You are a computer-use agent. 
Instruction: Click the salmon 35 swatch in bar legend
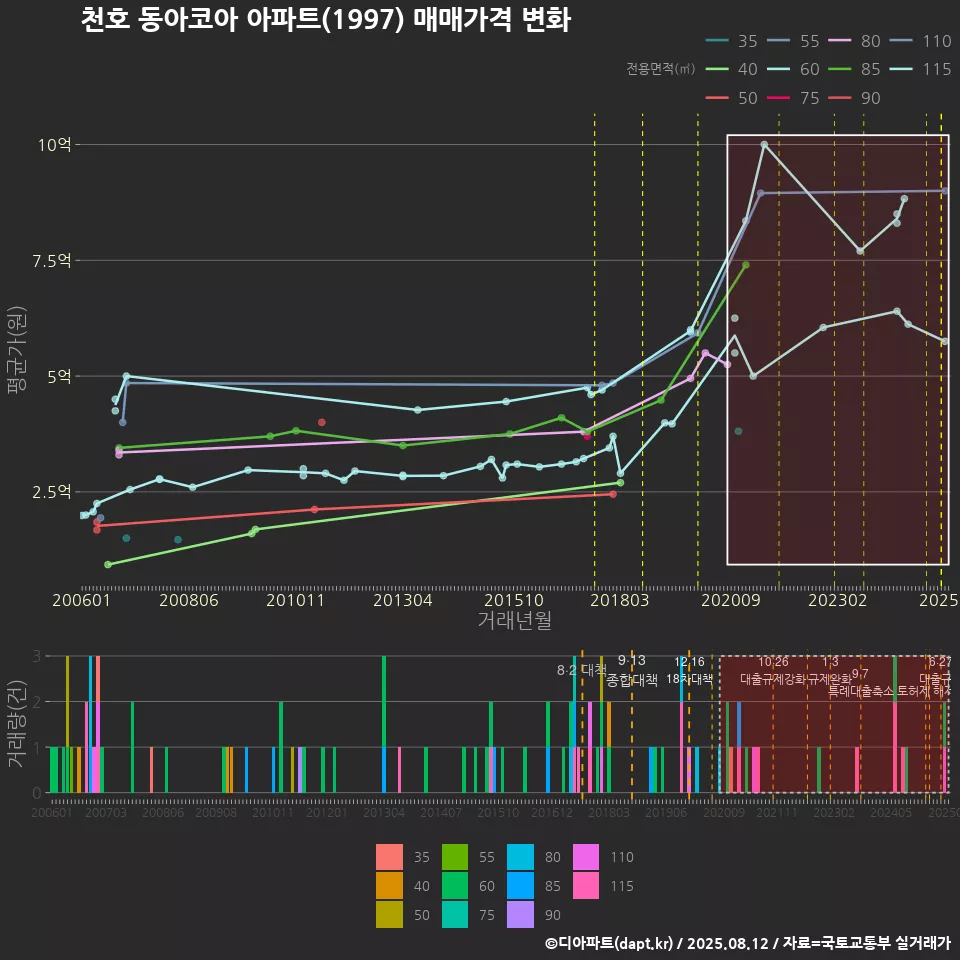(x=389, y=857)
